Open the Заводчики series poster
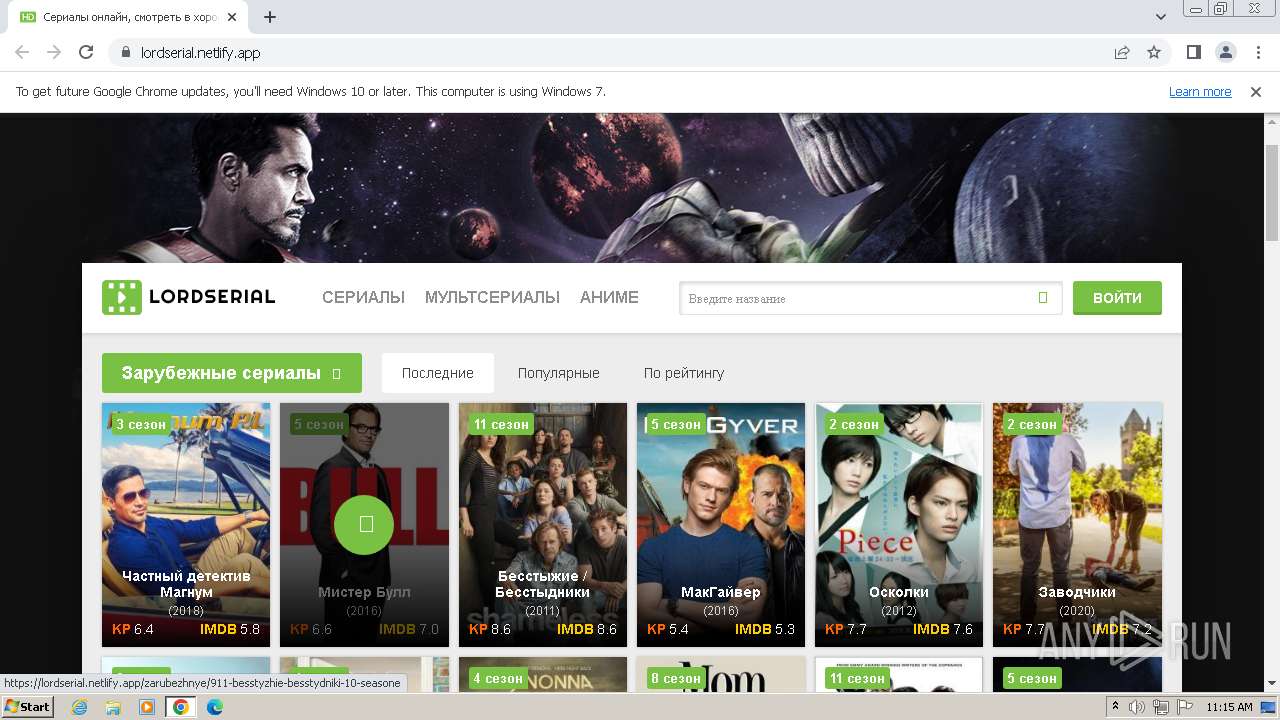1280x720 pixels. click(1077, 525)
